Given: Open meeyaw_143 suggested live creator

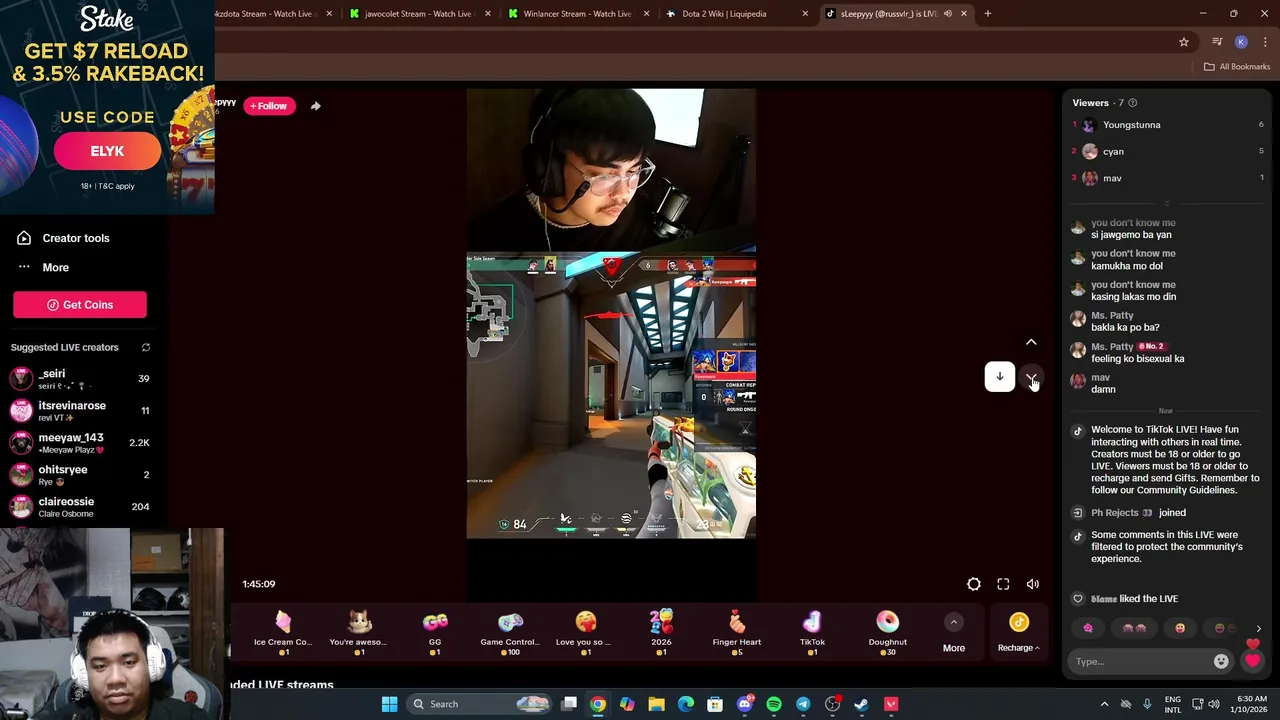Looking at the screenshot, I should 80,443.
